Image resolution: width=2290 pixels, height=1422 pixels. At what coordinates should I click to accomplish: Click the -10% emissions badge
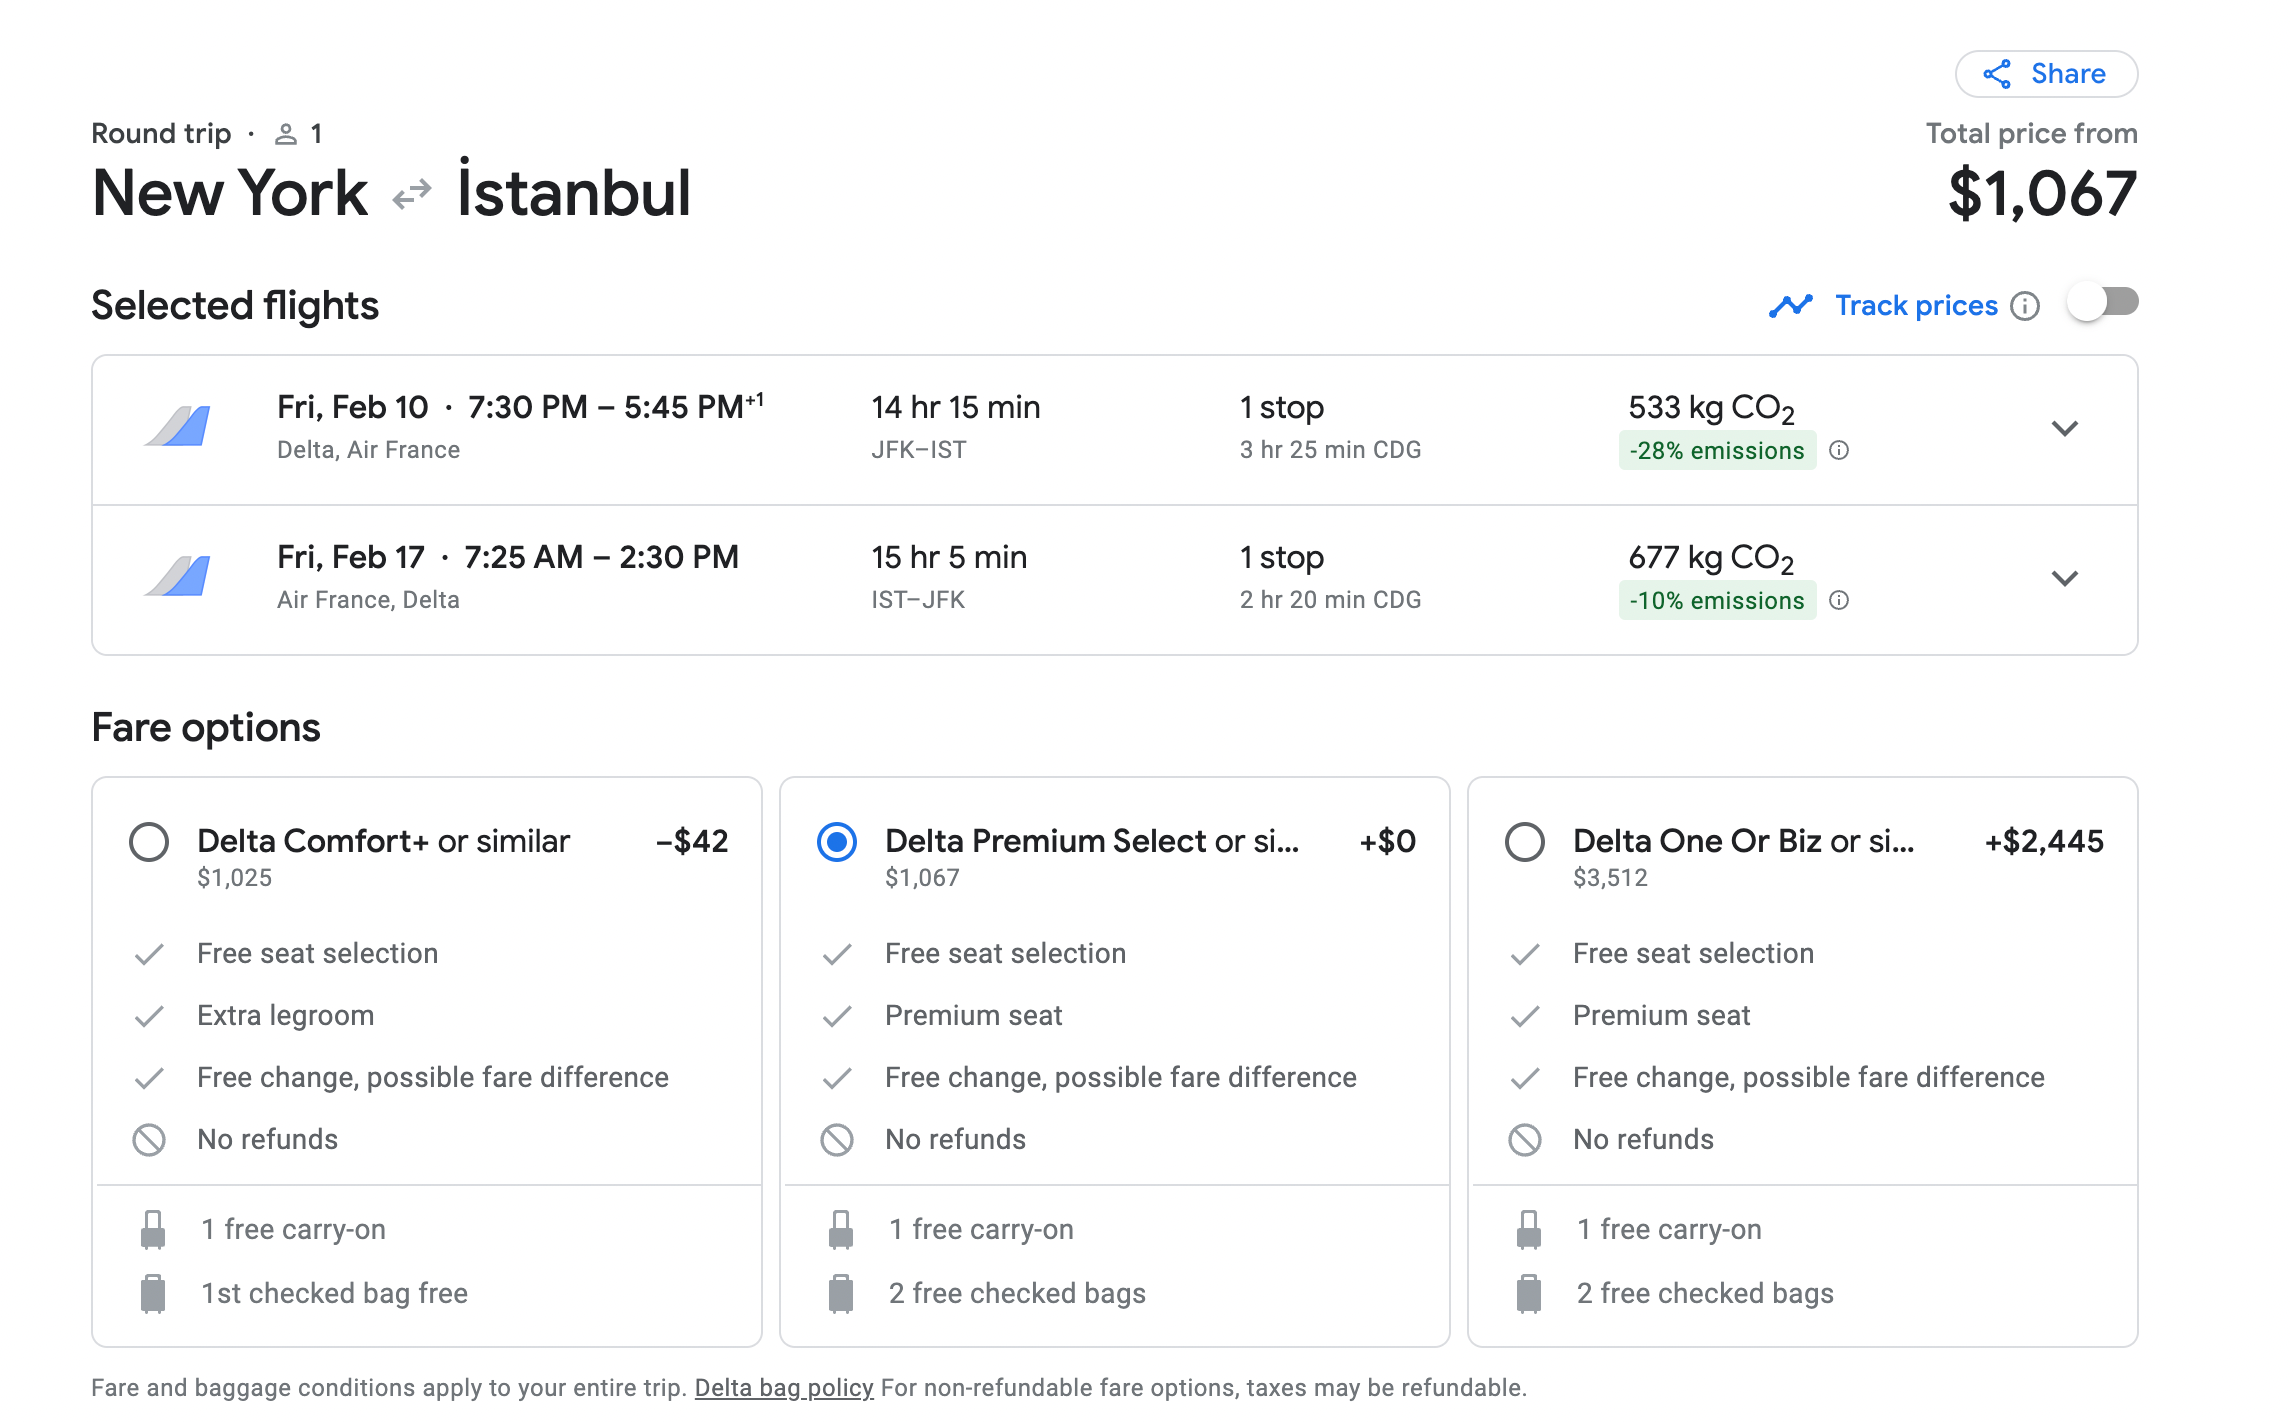click(x=1716, y=601)
